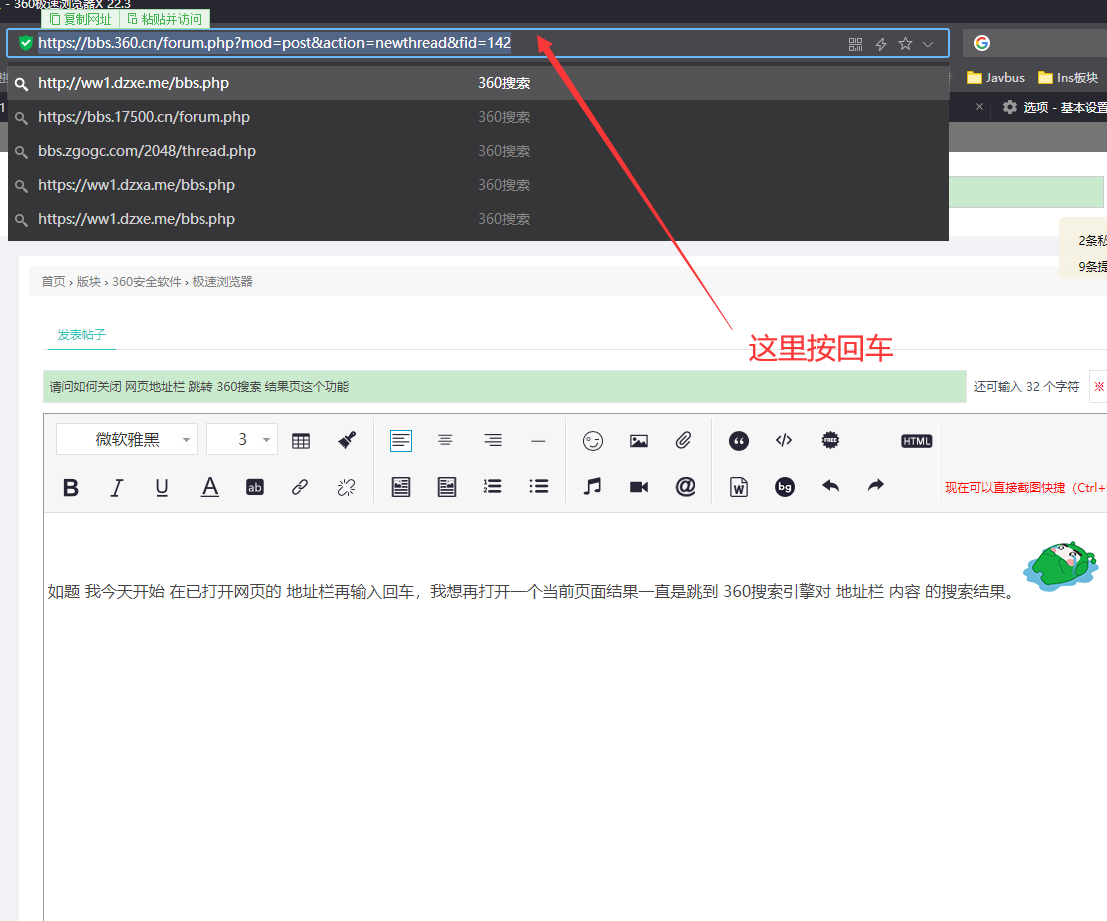
Task: Insert a table with the table icon
Action: tap(301, 441)
